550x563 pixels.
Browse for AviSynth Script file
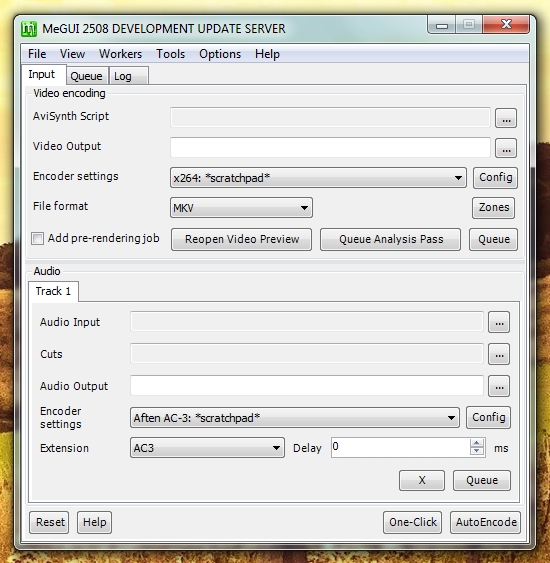(x=506, y=118)
